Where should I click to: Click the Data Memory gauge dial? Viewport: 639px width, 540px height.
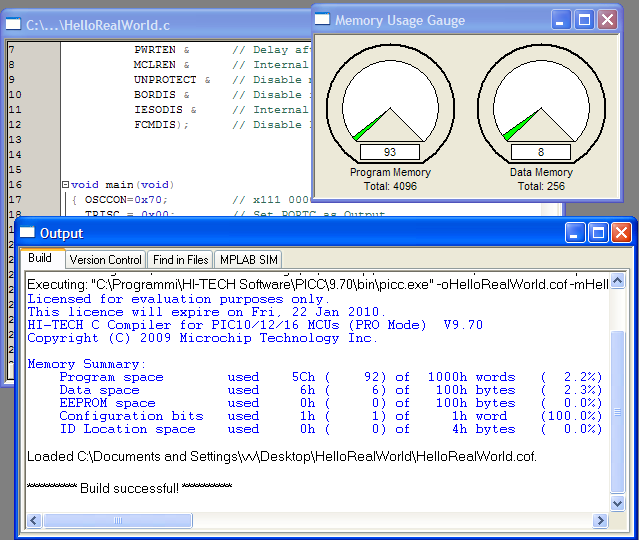pos(541,105)
